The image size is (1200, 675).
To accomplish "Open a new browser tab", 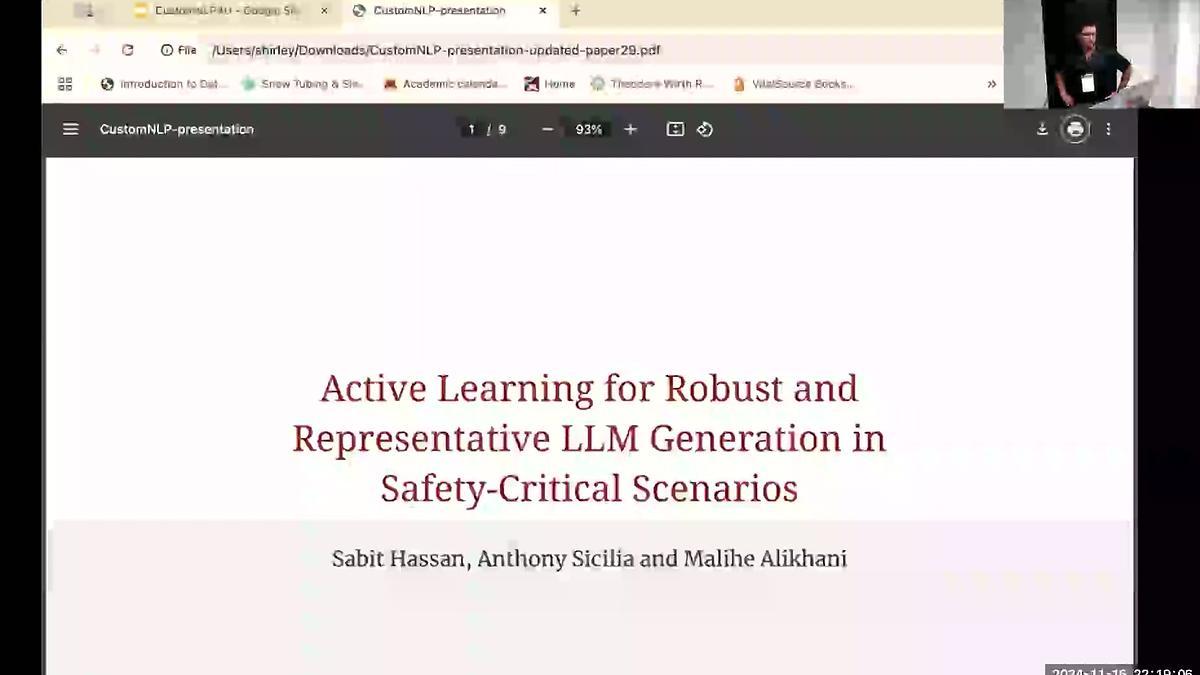I will 575,11.
